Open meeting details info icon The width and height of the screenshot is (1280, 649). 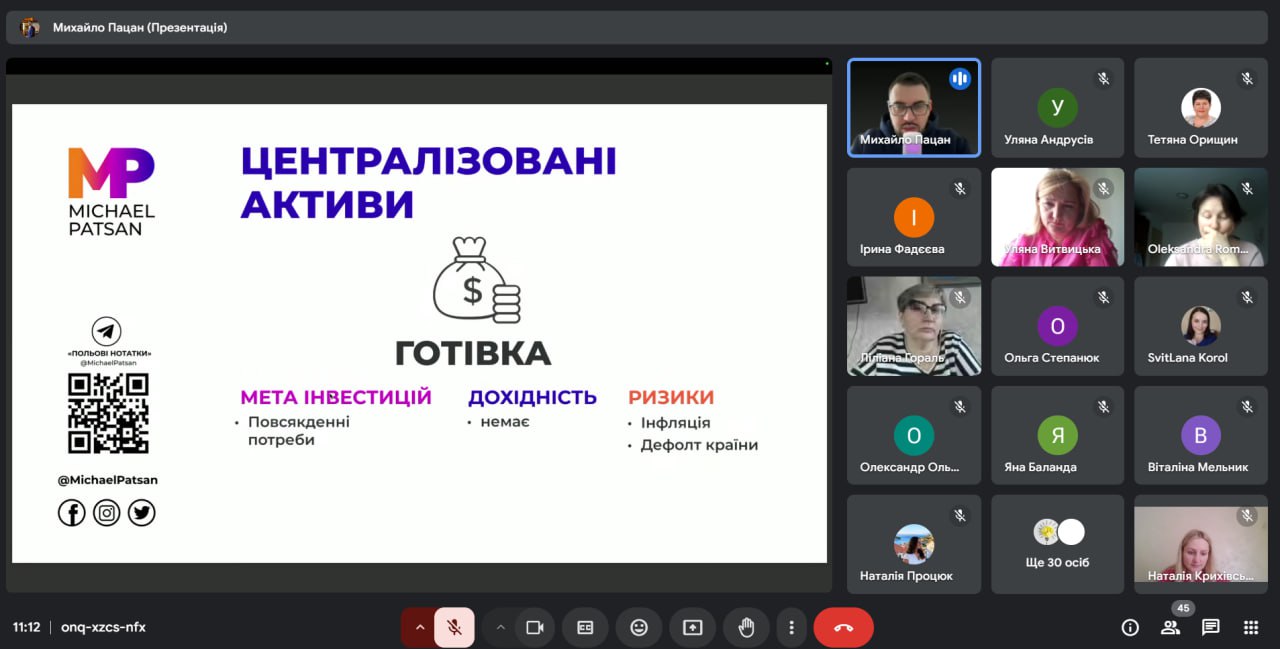pyautogui.click(x=1130, y=627)
